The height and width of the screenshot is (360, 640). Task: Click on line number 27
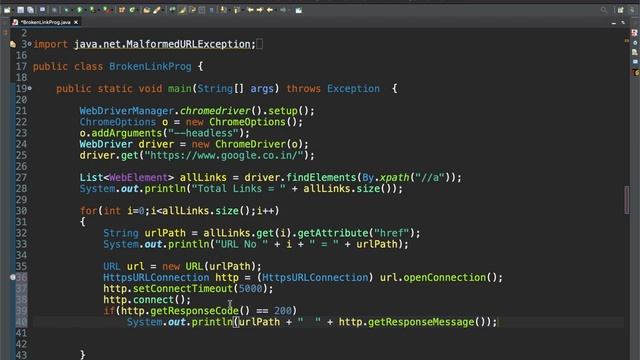tap(21, 177)
